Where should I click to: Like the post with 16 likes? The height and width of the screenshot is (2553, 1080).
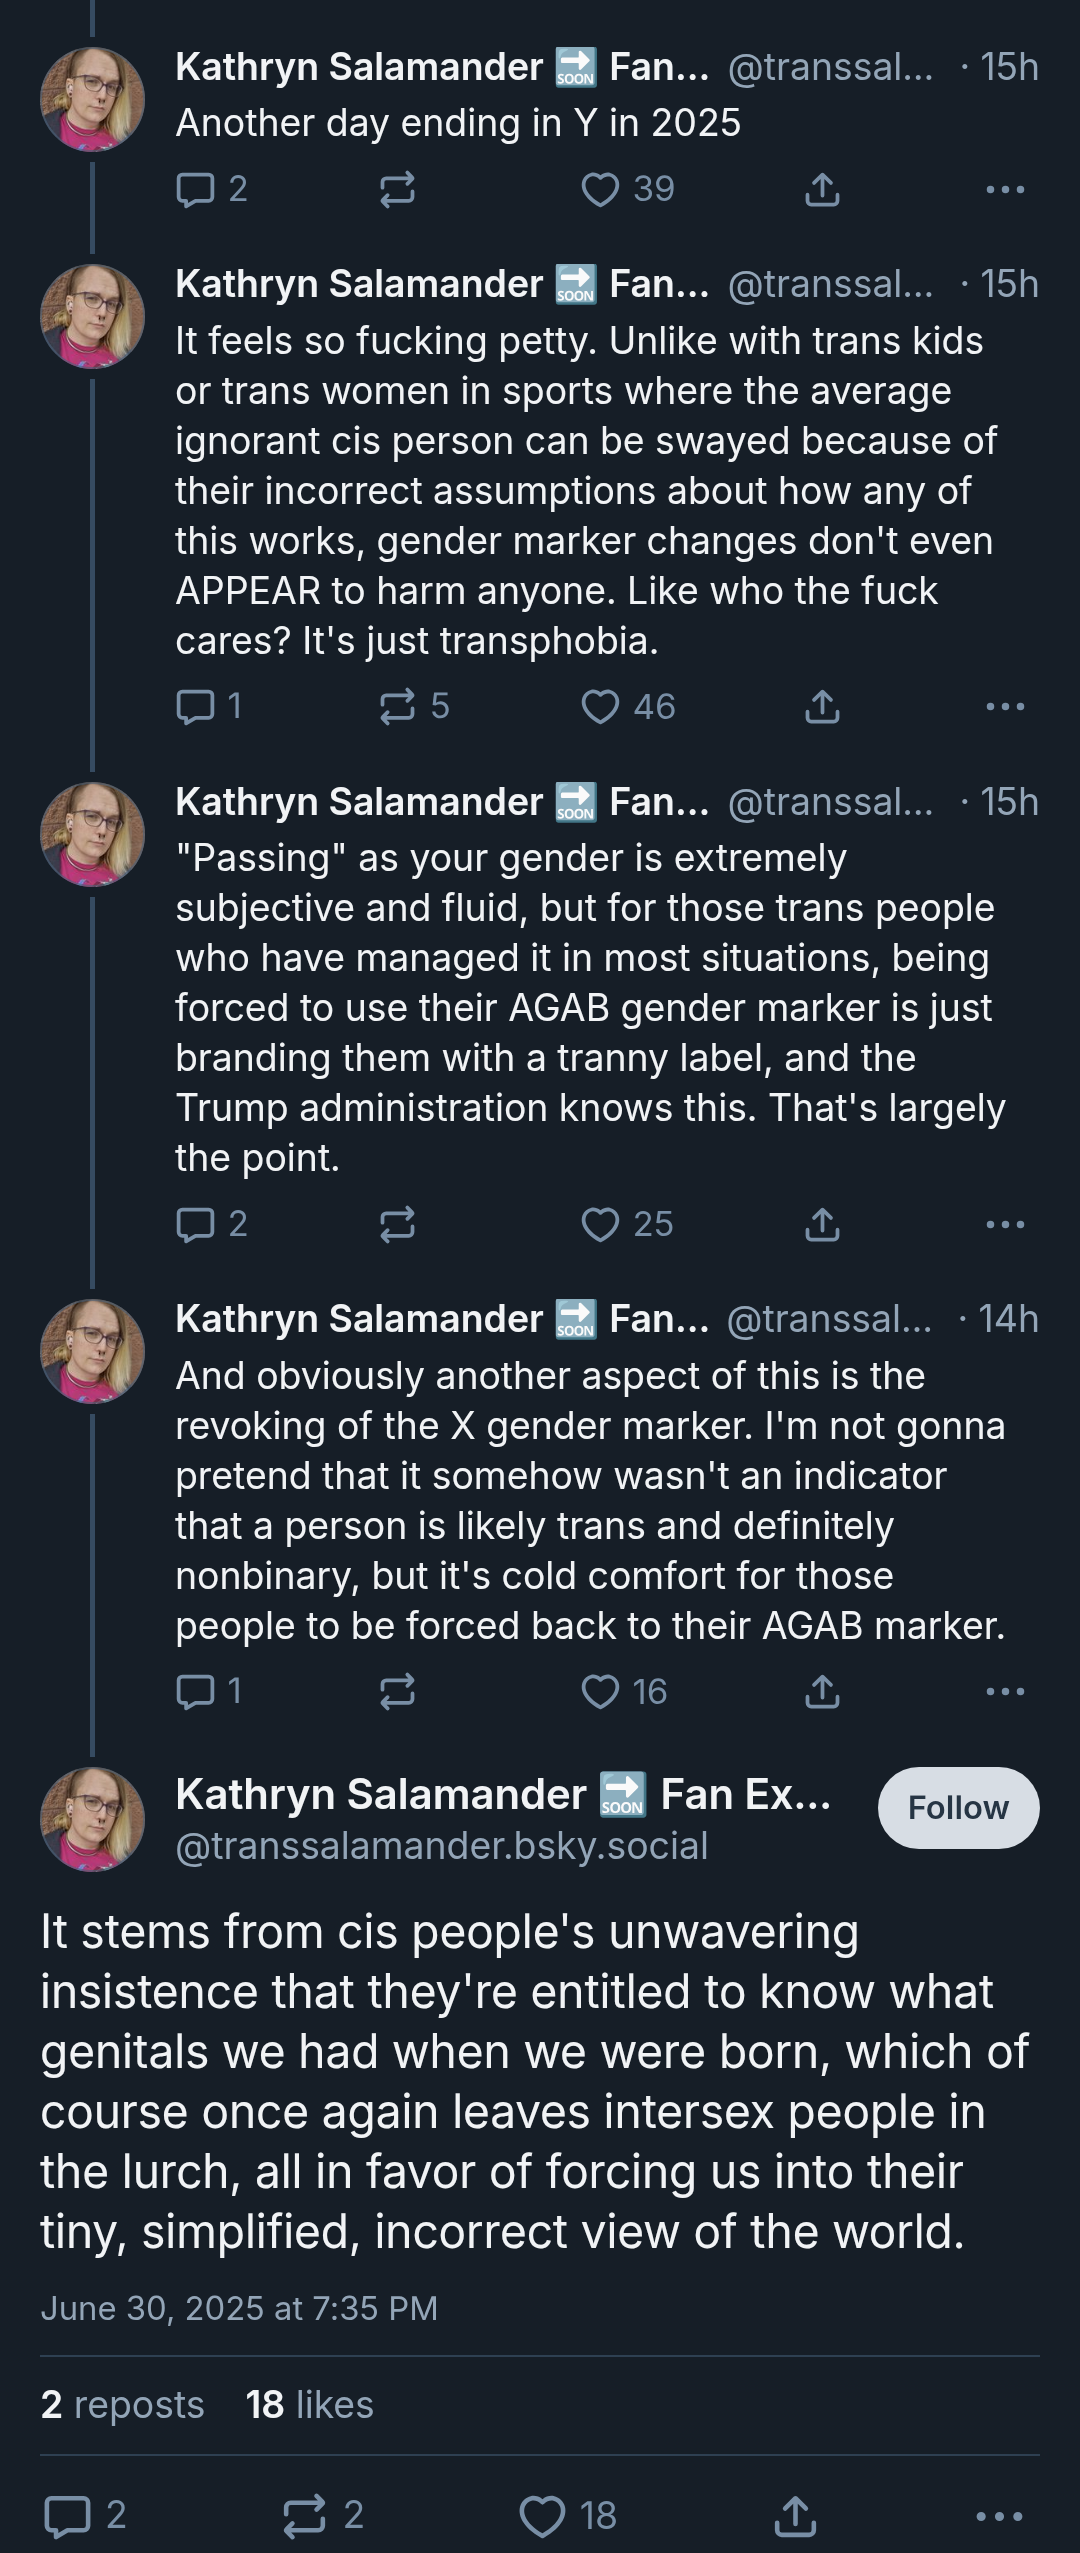click(x=624, y=1691)
